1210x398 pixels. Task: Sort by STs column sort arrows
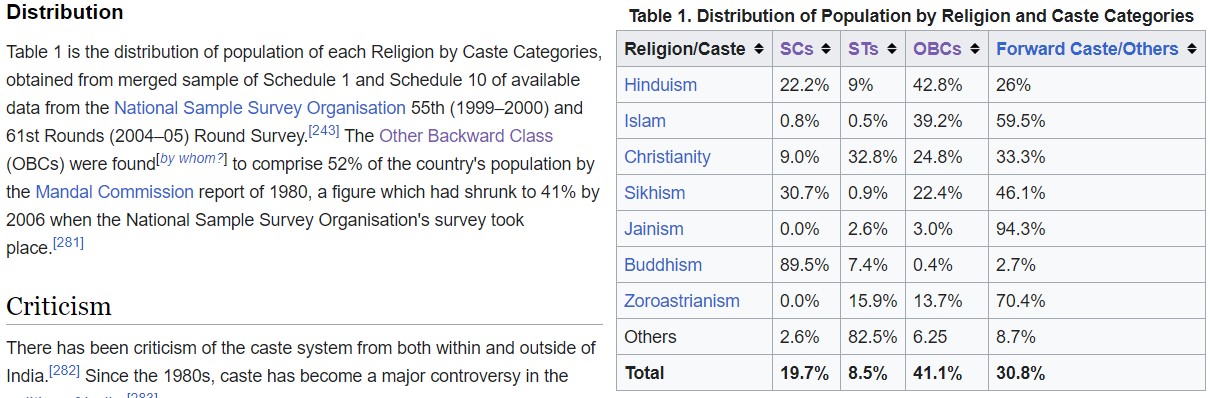(x=892, y=49)
